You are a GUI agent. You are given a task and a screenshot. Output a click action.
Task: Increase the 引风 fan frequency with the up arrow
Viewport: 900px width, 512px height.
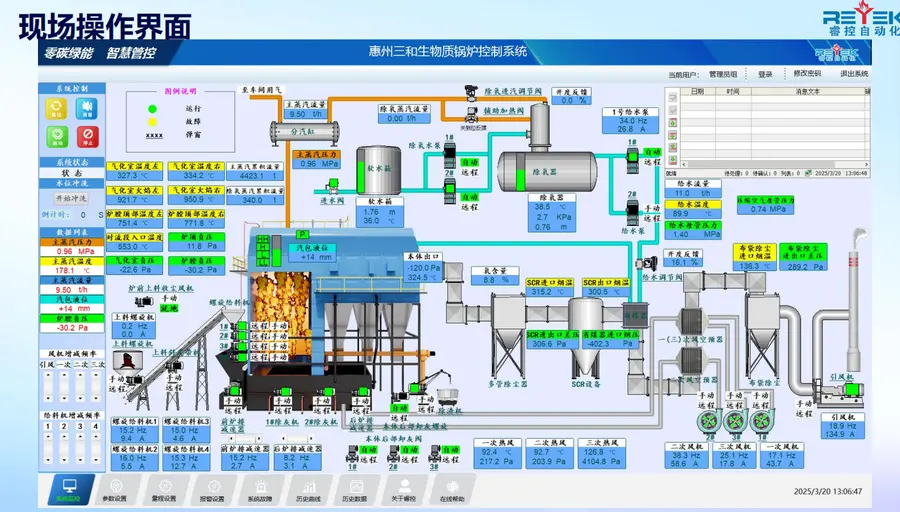pos(48,375)
